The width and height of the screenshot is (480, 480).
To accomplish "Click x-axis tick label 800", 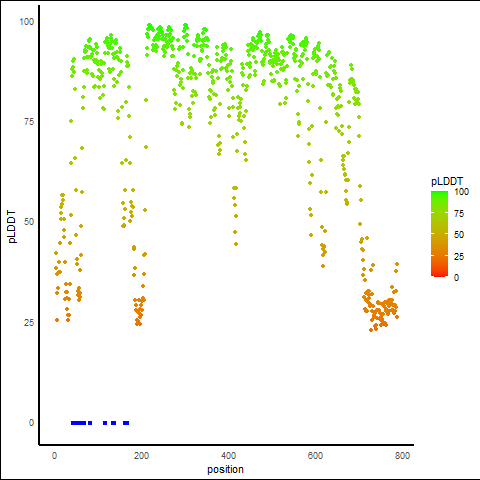I will tap(402, 456).
